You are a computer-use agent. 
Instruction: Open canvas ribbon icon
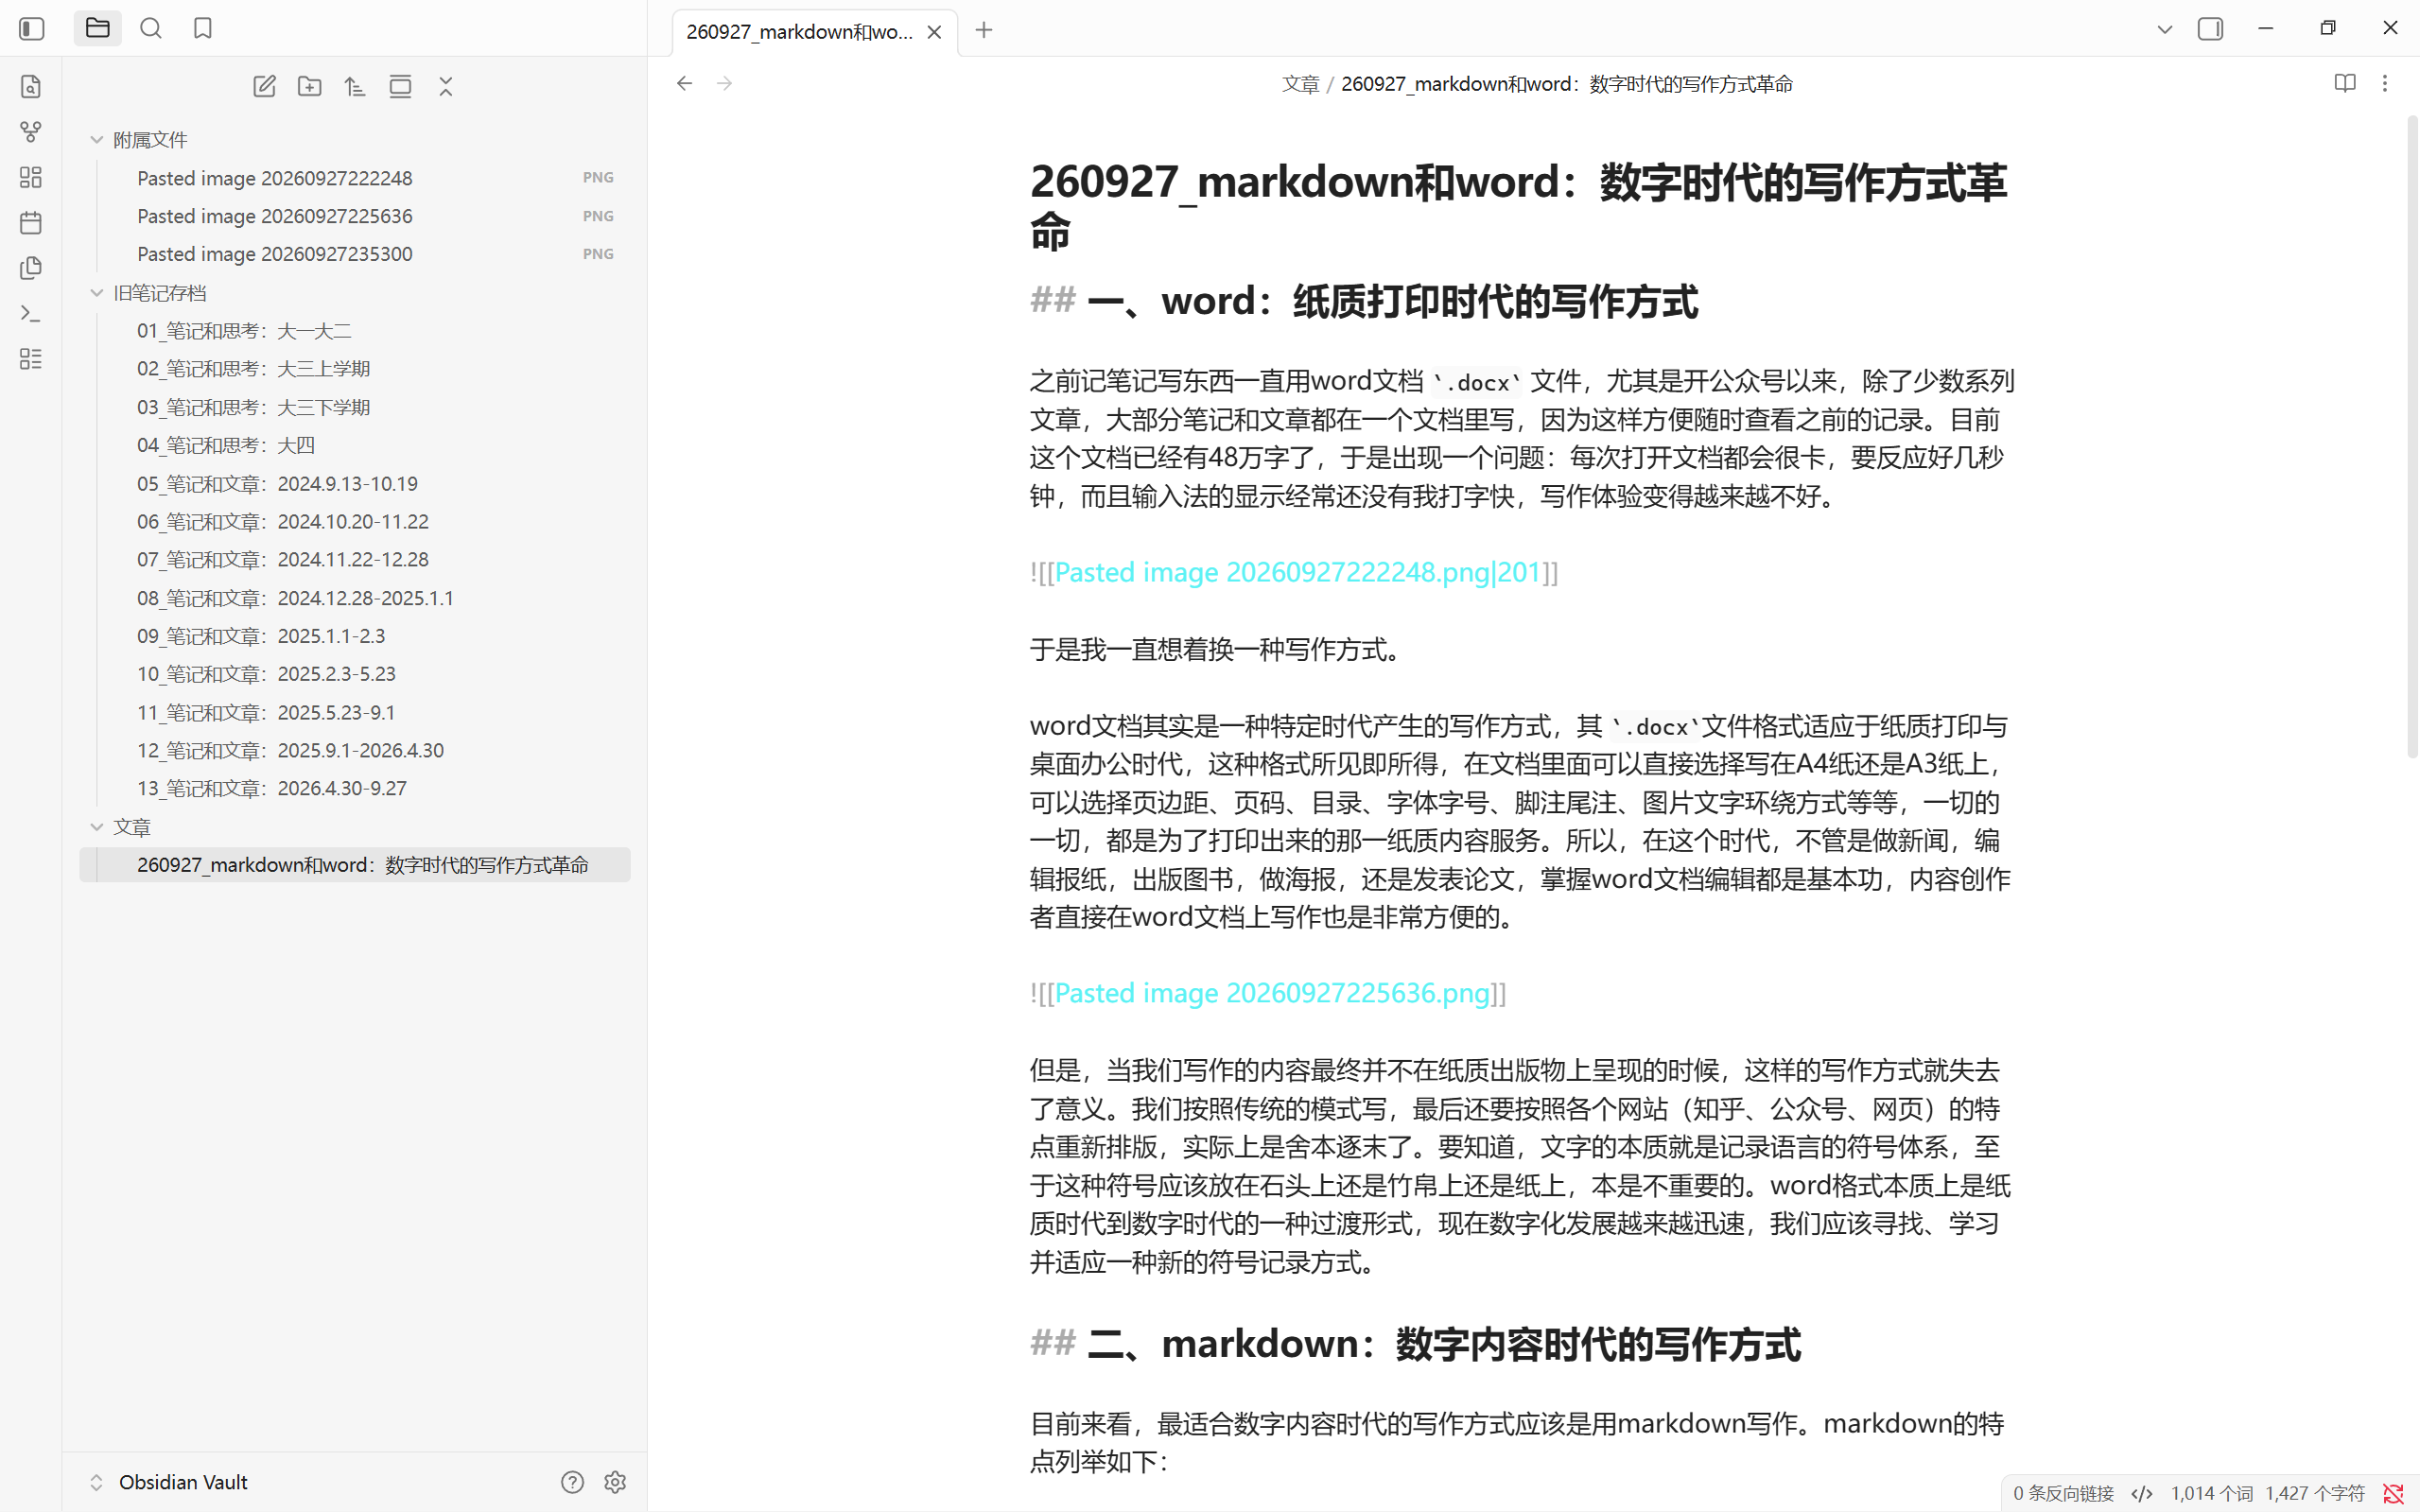(x=31, y=177)
